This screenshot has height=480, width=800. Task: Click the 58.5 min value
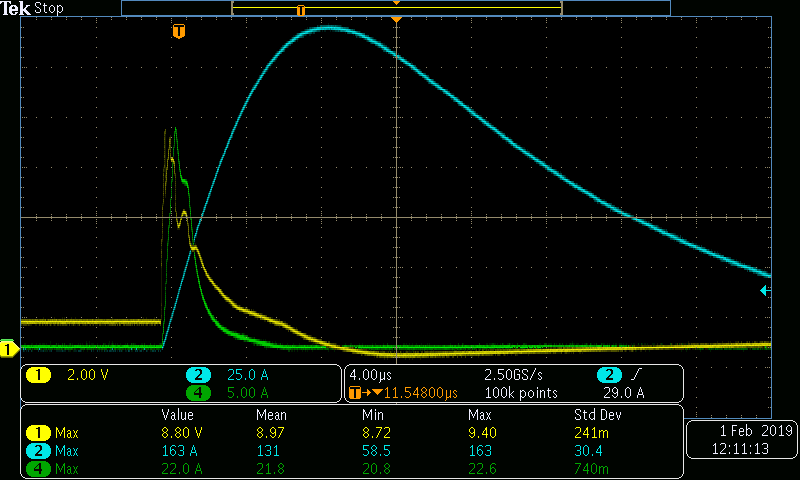(x=376, y=451)
